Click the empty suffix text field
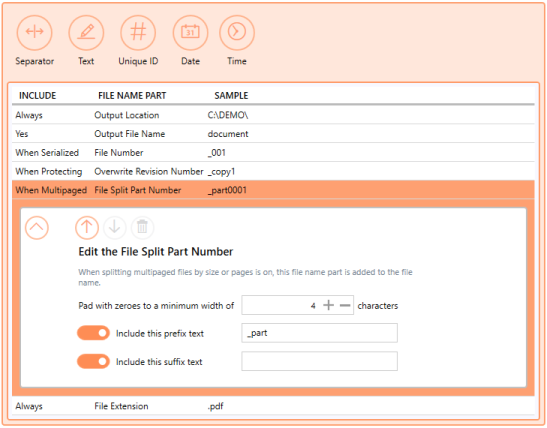Screen dimensions: 547x428 tap(319, 361)
